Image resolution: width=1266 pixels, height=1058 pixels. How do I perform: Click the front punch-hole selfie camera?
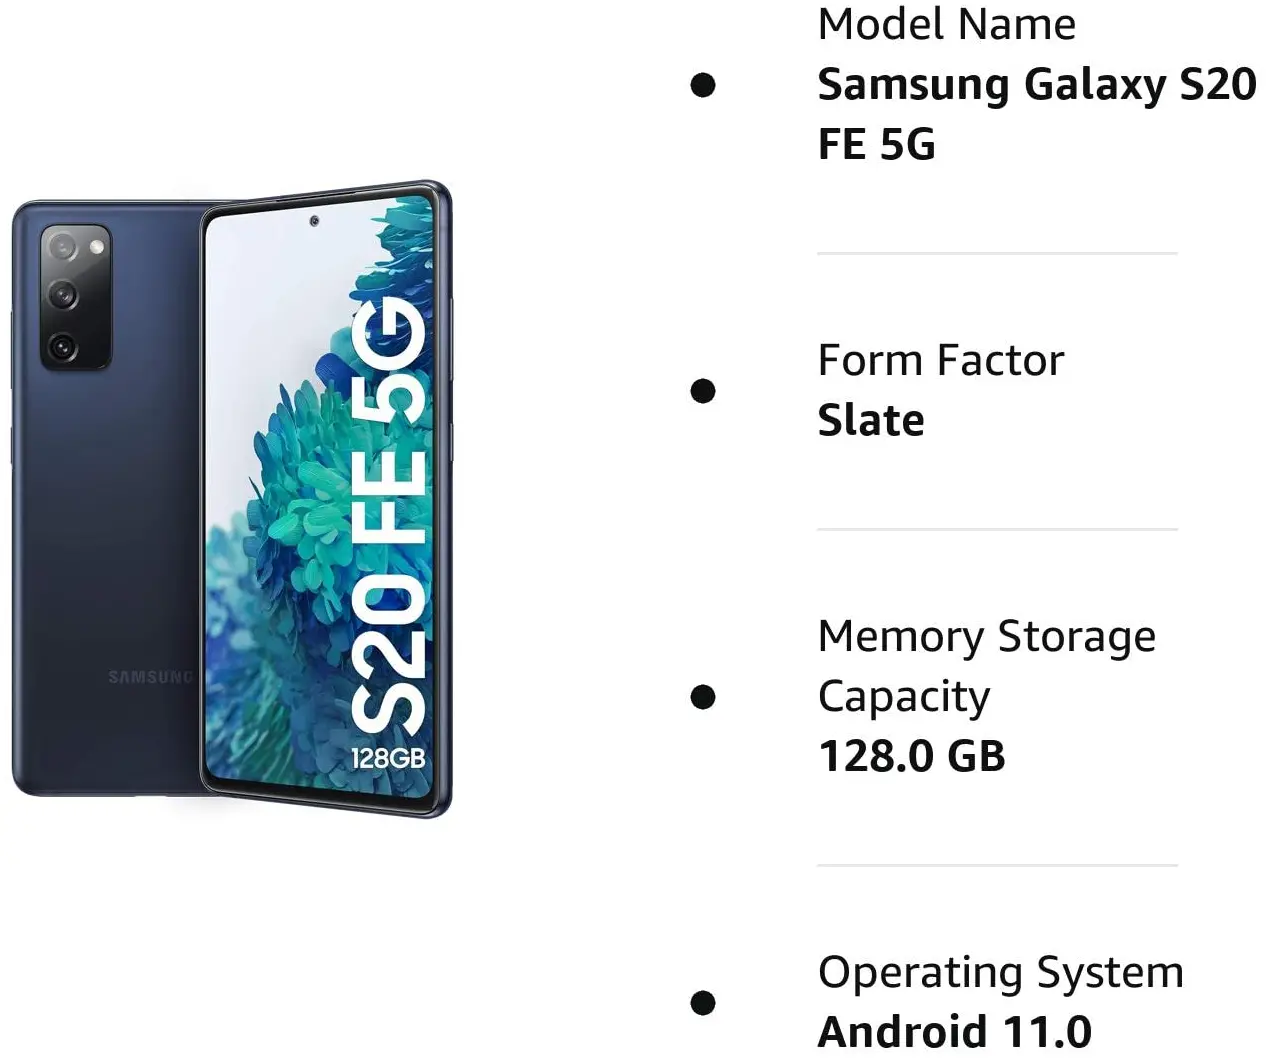click(314, 220)
